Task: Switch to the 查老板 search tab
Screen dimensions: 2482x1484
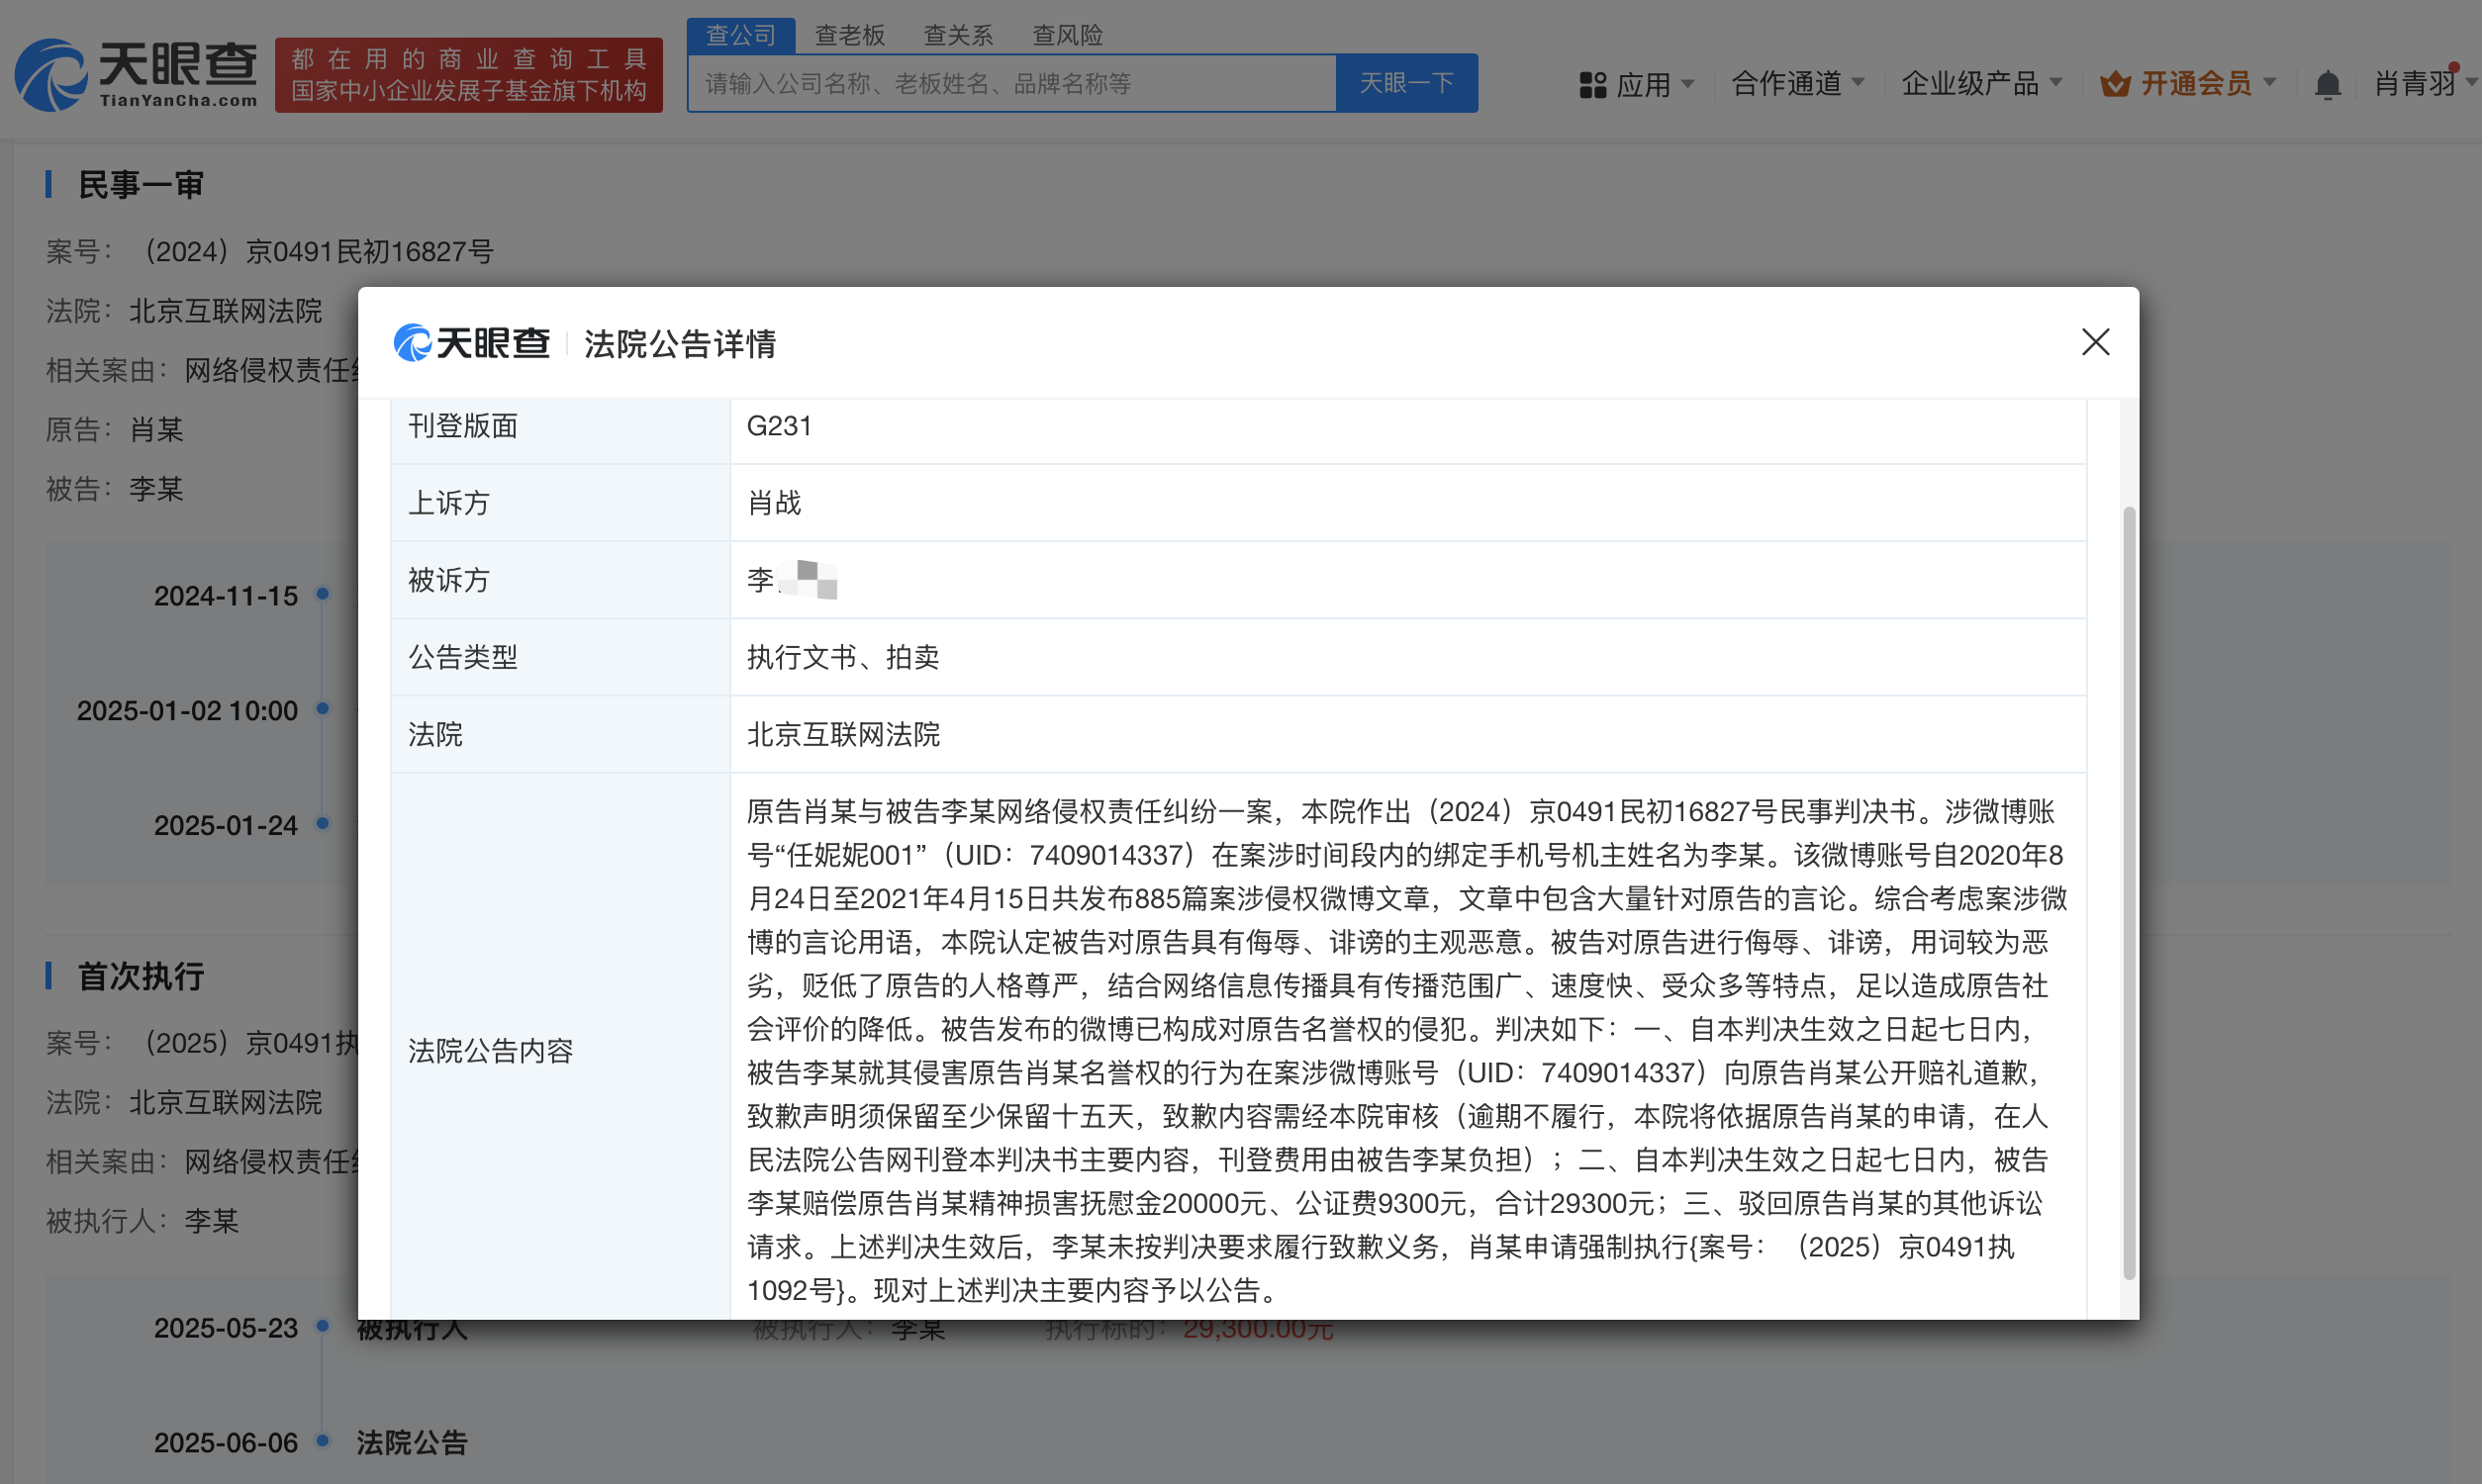Action: 849,35
